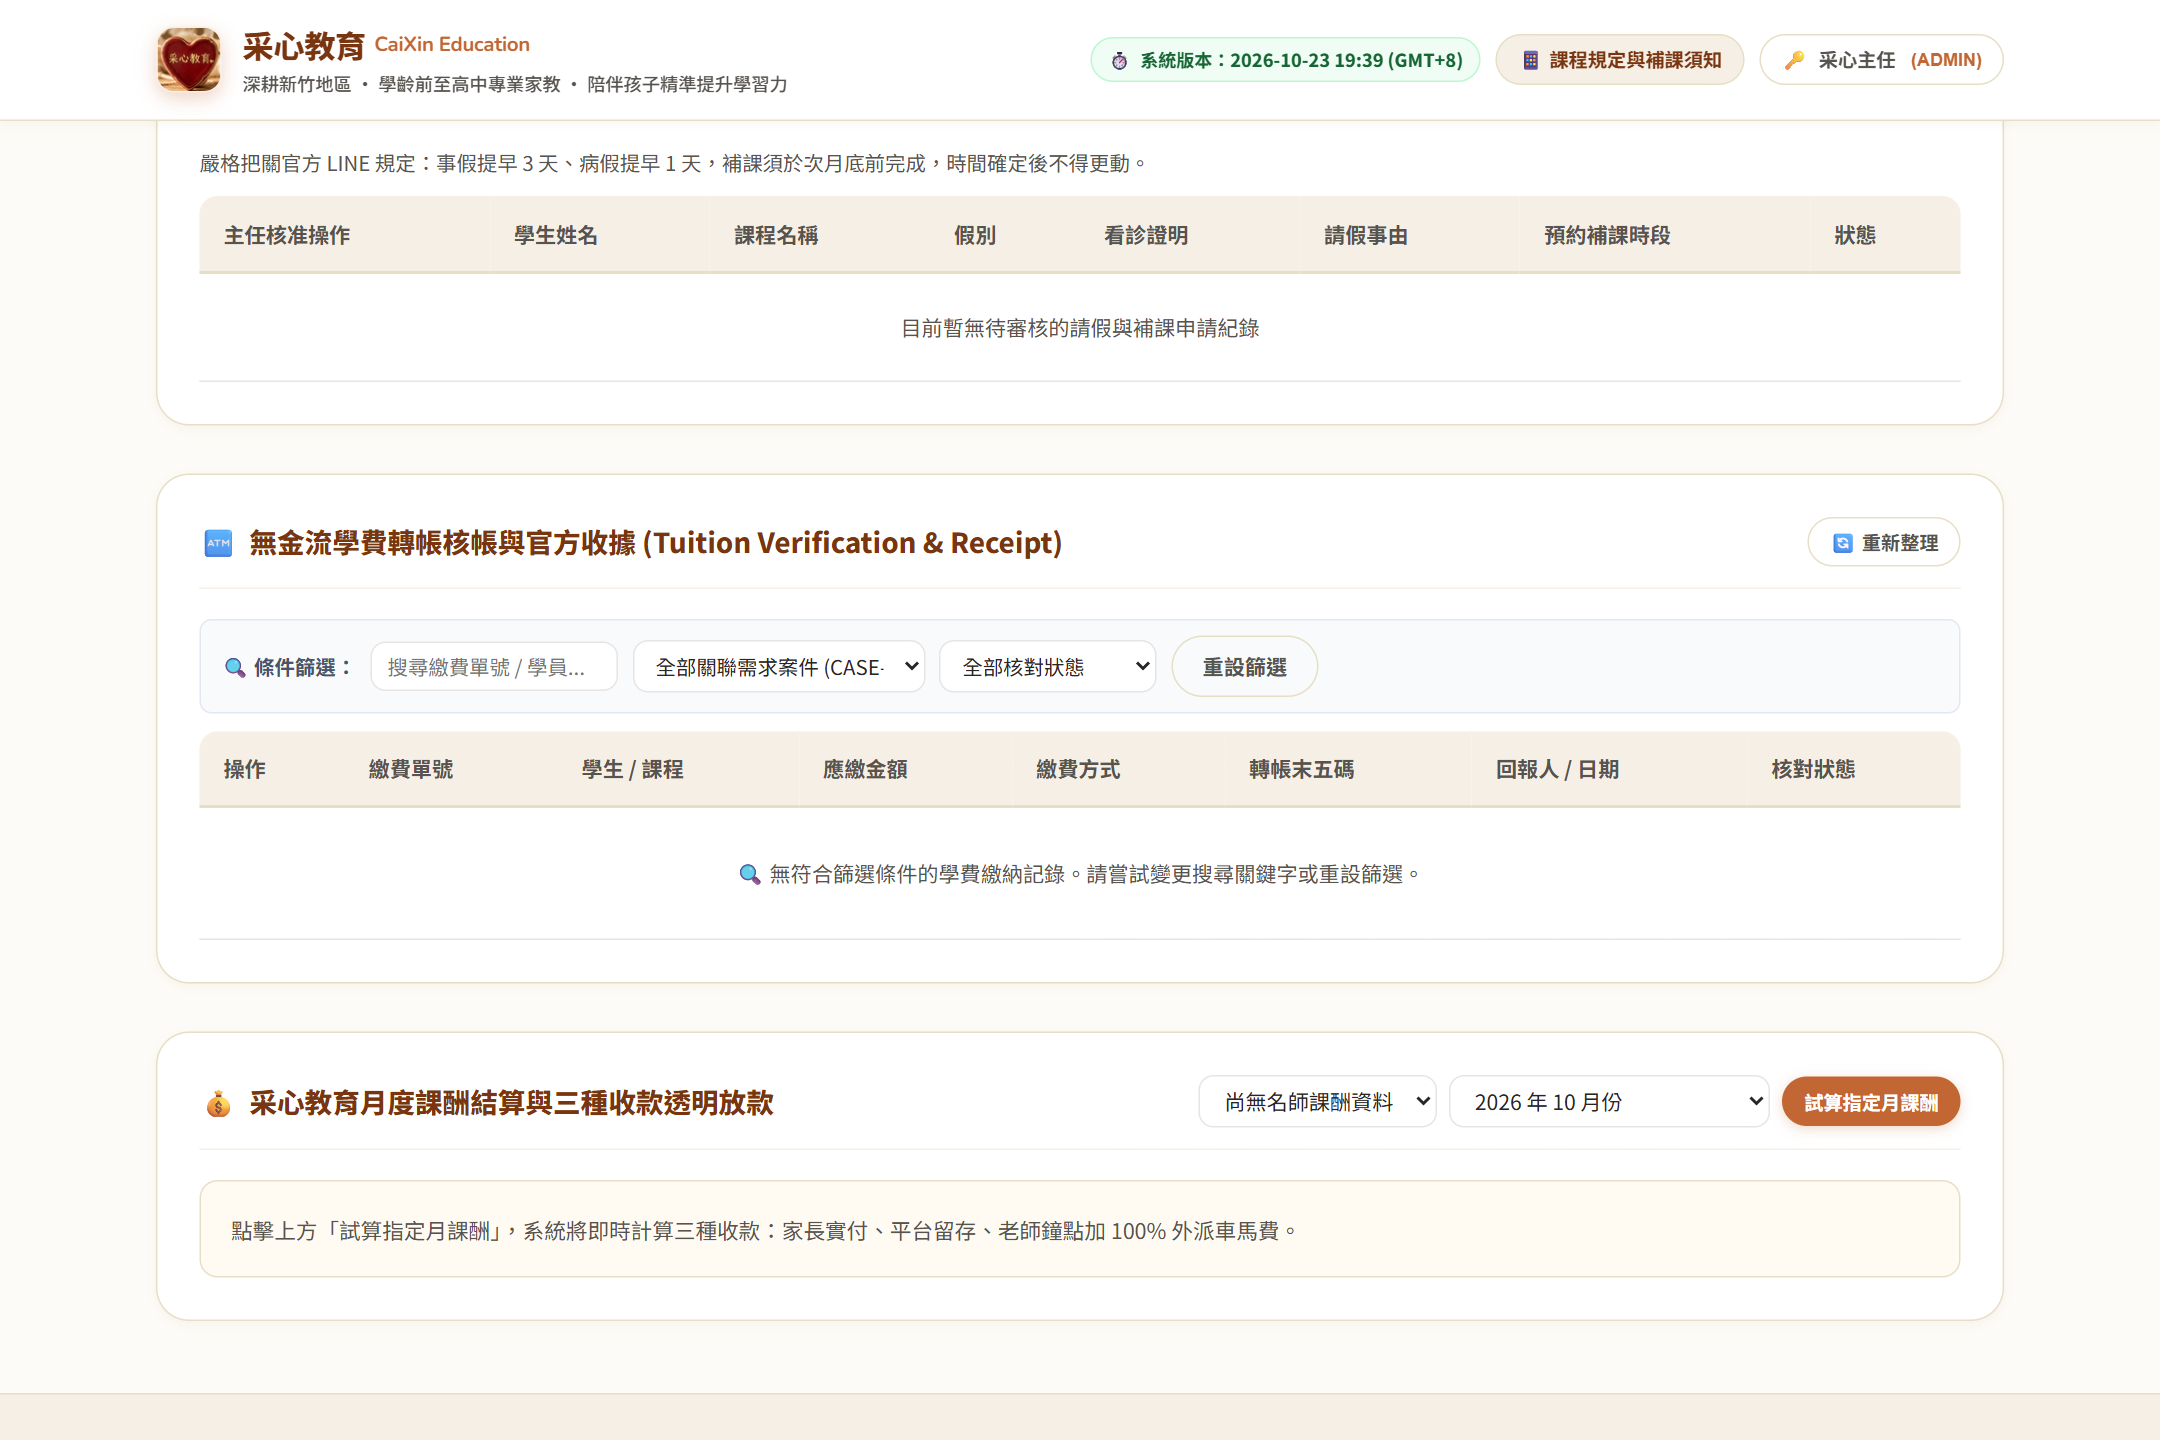Click the ATM icon beside tuition verification heading

tap(218, 543)
